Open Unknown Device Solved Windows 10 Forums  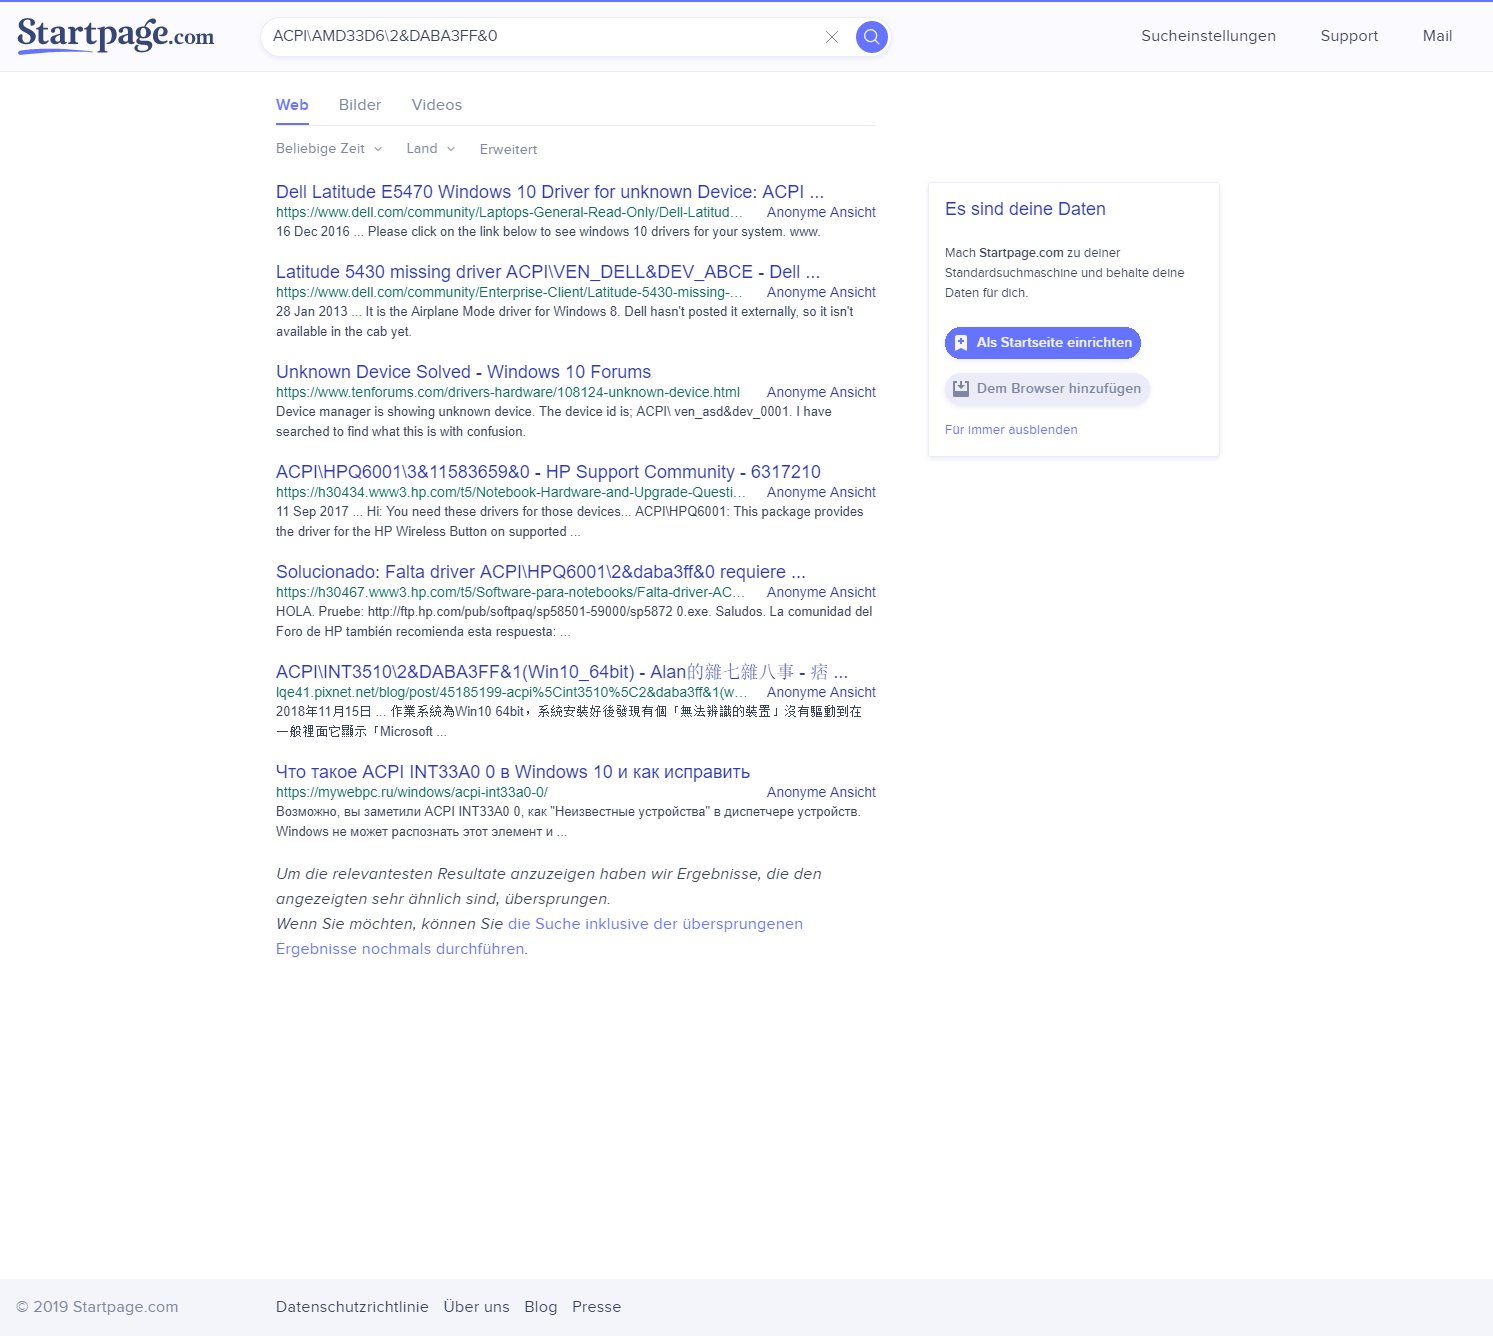tap(463, 372)
